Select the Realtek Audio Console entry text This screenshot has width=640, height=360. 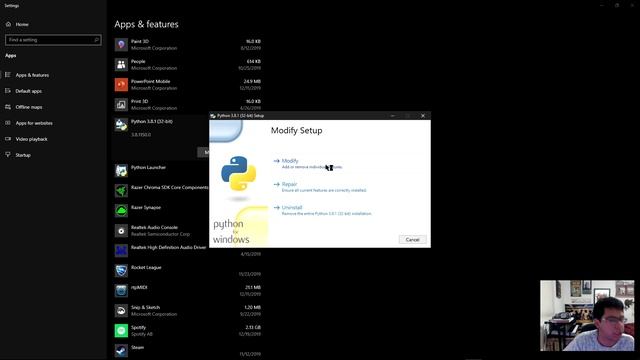tap(154, 227)
